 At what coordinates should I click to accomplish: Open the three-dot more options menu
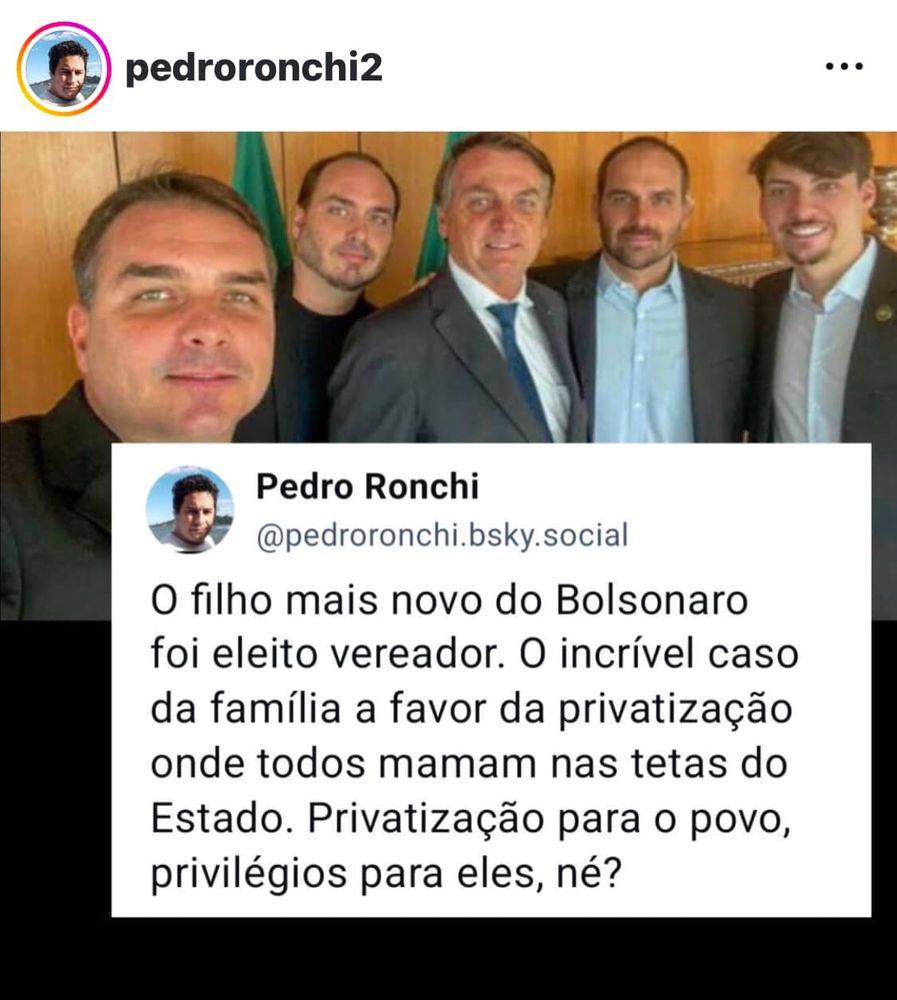(x=843, y=66)
